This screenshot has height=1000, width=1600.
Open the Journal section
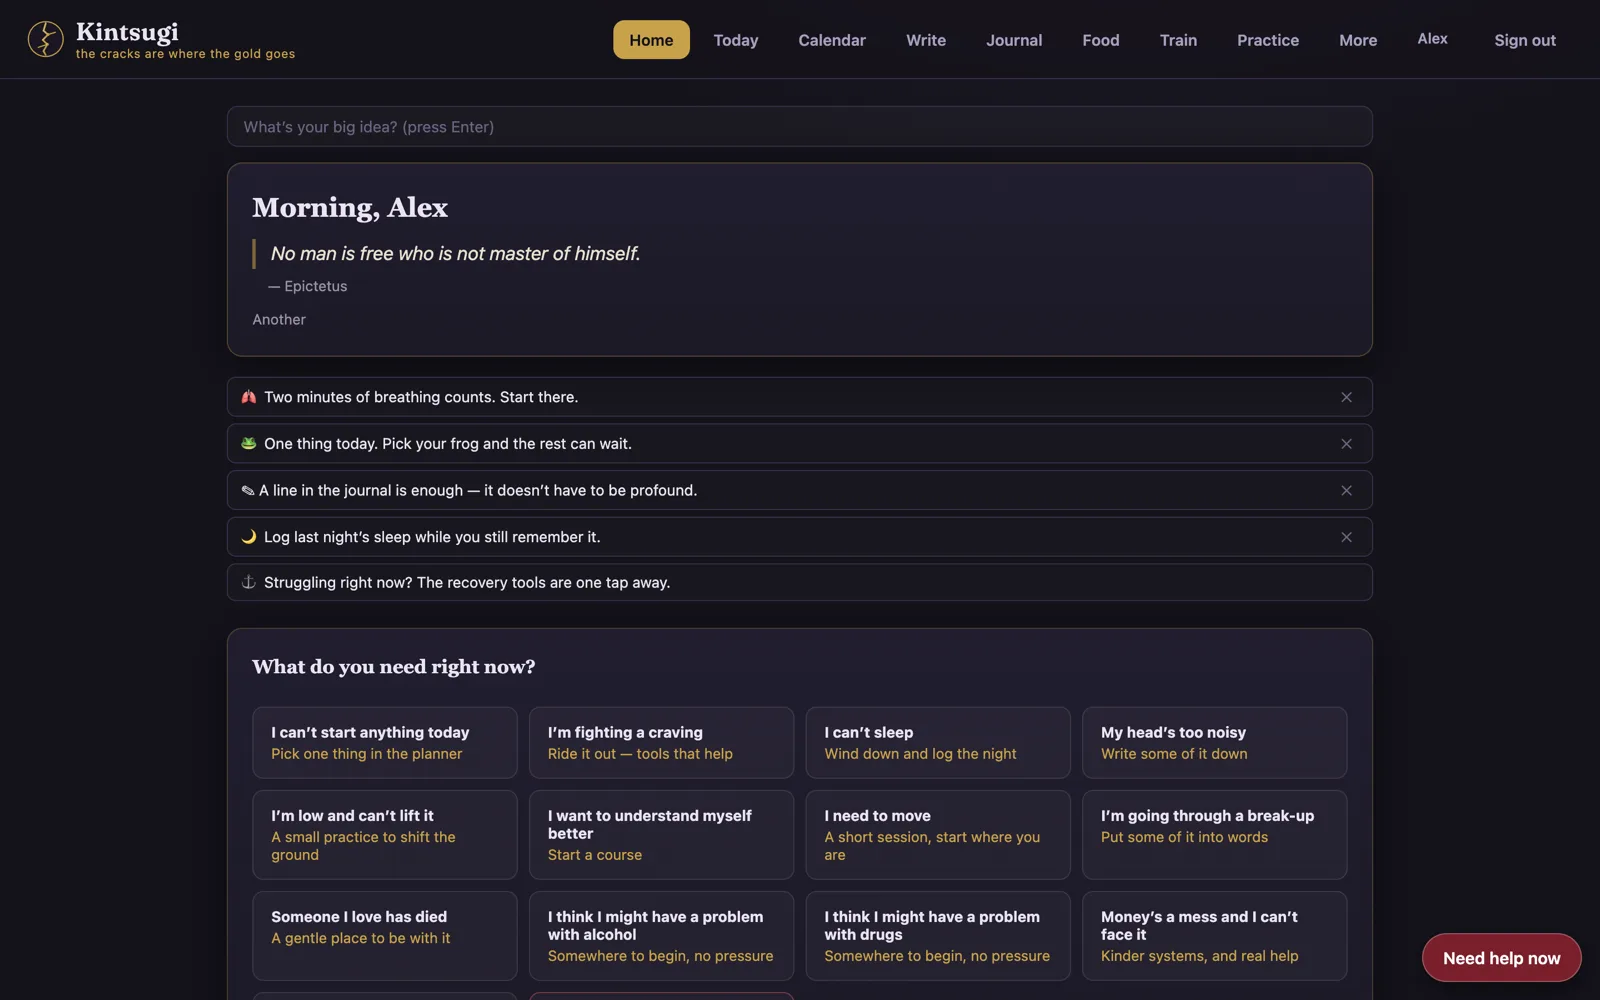click(1014, 40)
